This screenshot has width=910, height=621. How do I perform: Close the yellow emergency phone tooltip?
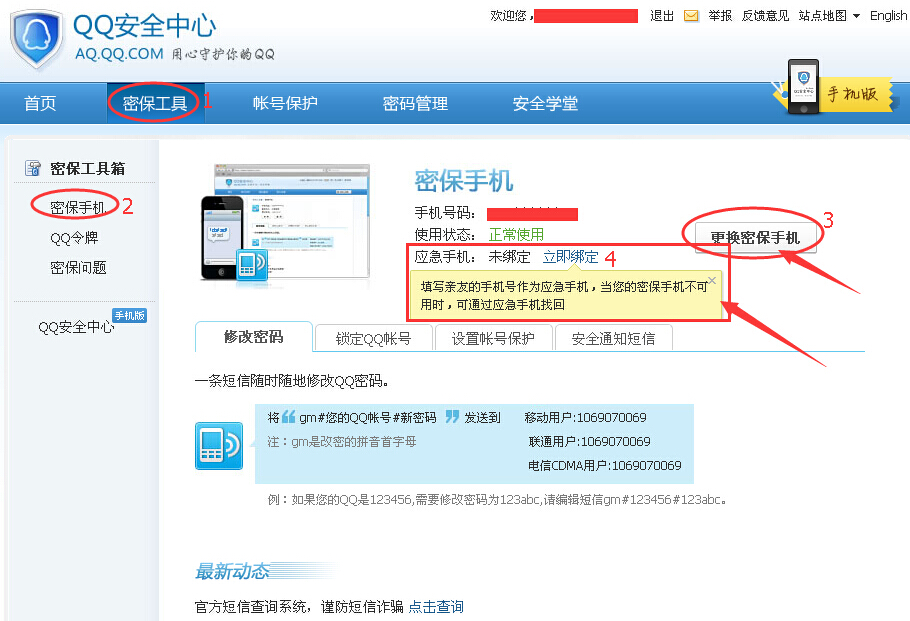click(x=712, y=280)
